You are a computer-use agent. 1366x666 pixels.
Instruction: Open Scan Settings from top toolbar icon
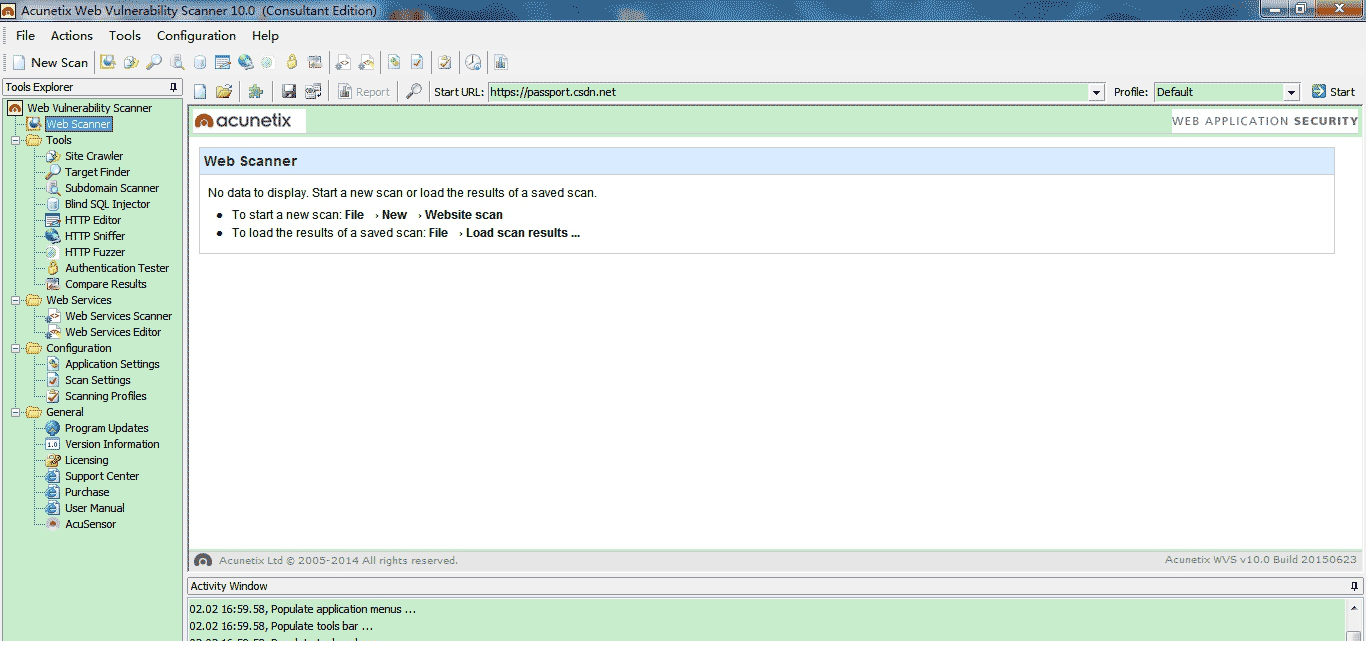418,62
